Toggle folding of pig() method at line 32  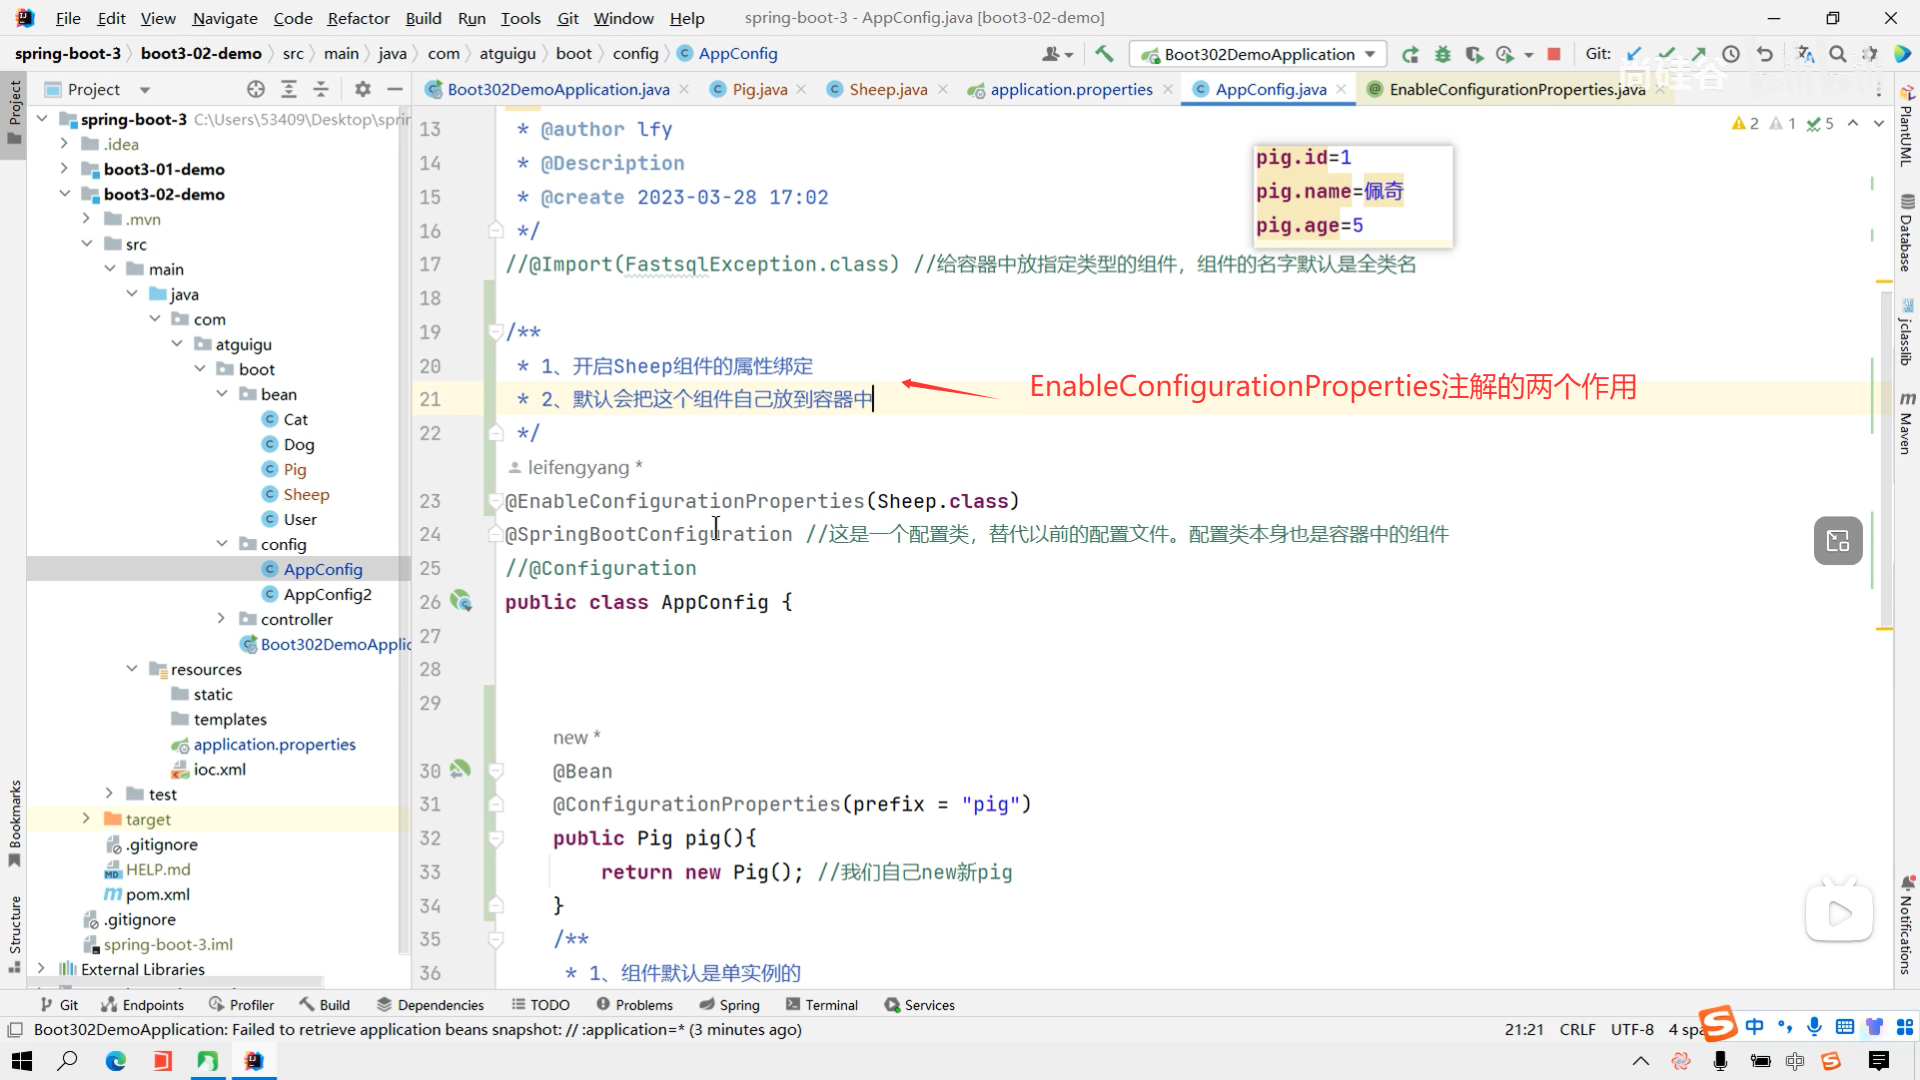[x=495, y=838]
